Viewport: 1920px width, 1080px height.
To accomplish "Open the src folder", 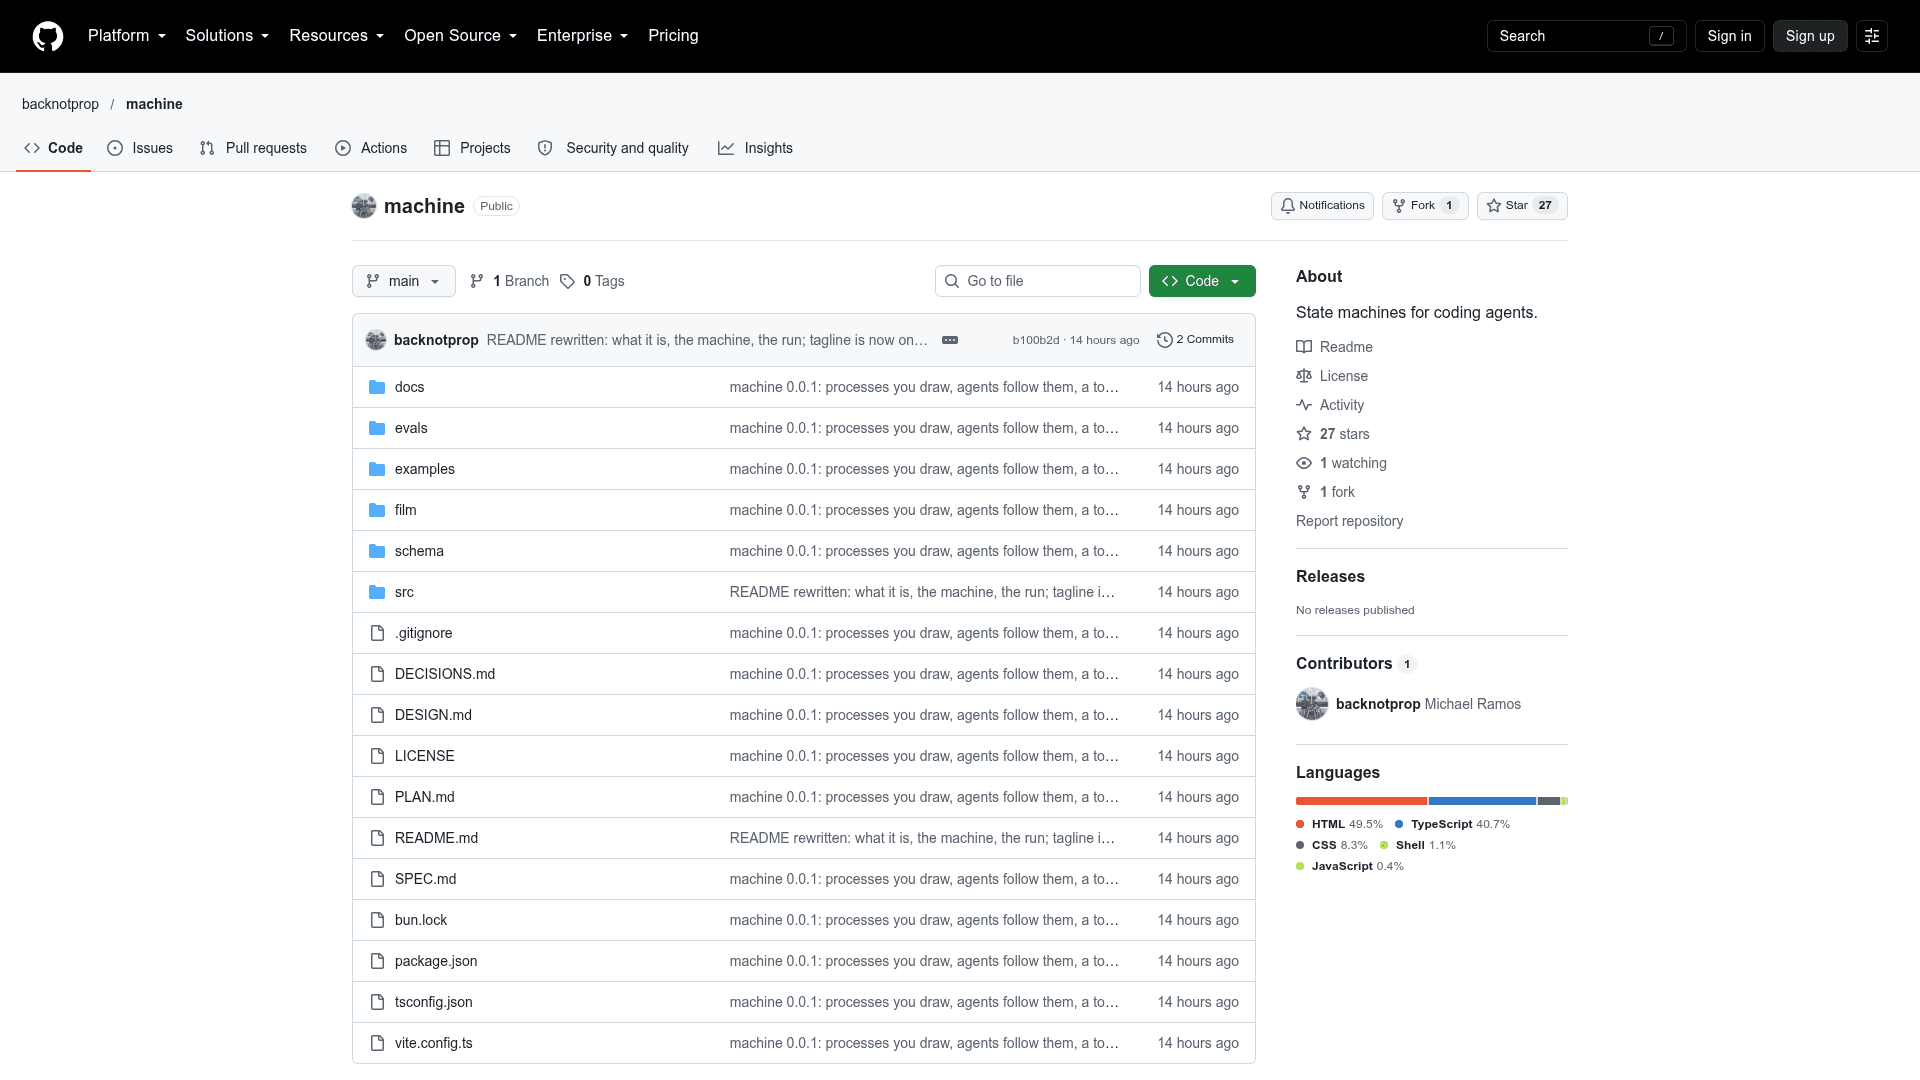I will [x=404, y=592].
